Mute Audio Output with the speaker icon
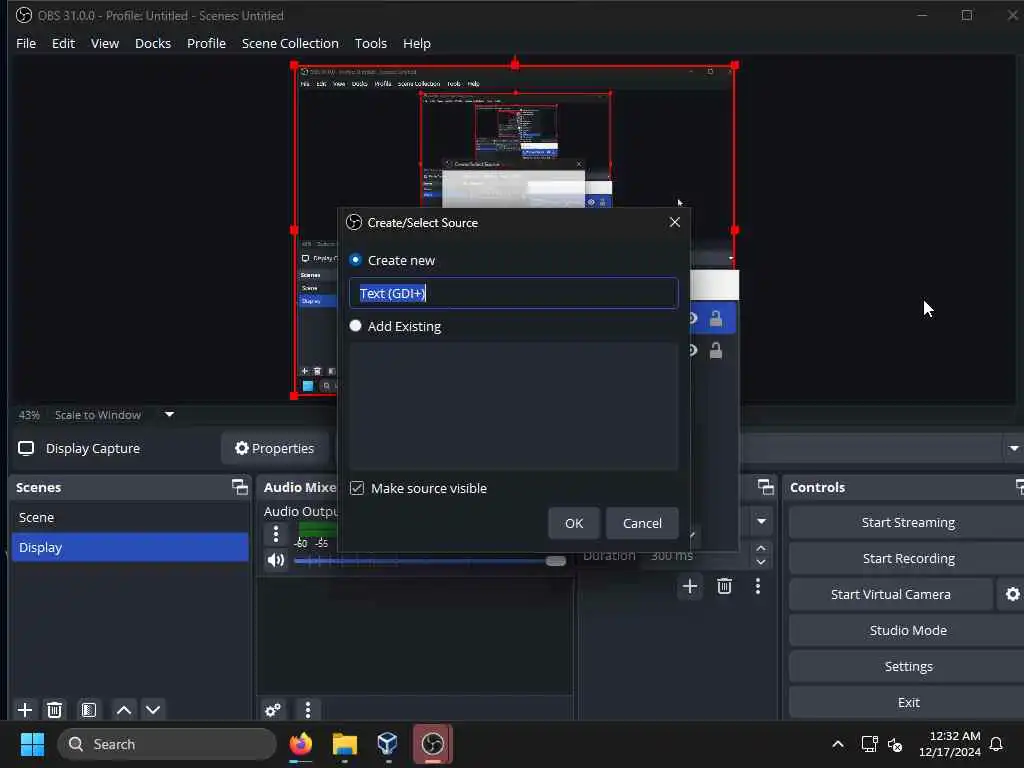Image resolution: width=1024 pixels, height=768 pixels. [x=276, y=560]
